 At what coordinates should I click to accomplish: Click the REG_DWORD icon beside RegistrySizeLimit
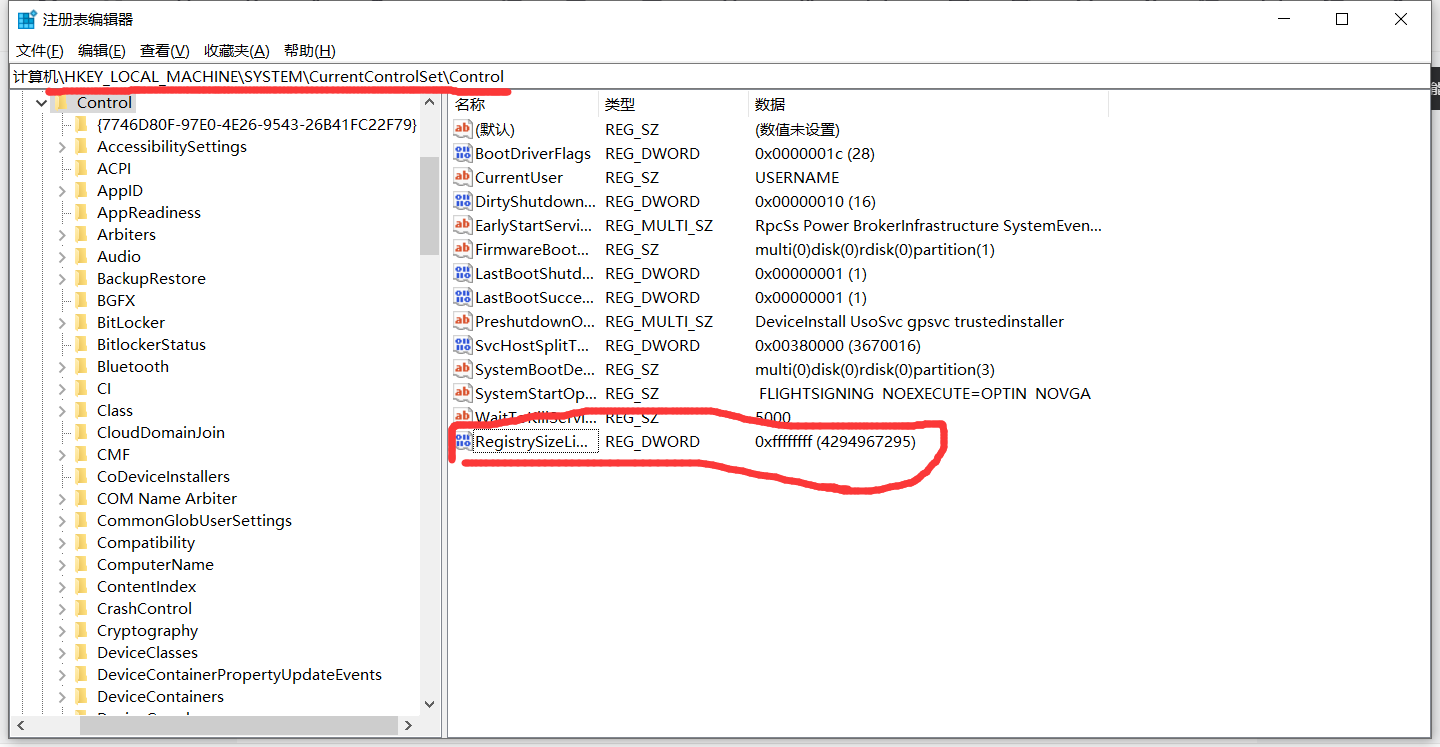coord(463,441)
